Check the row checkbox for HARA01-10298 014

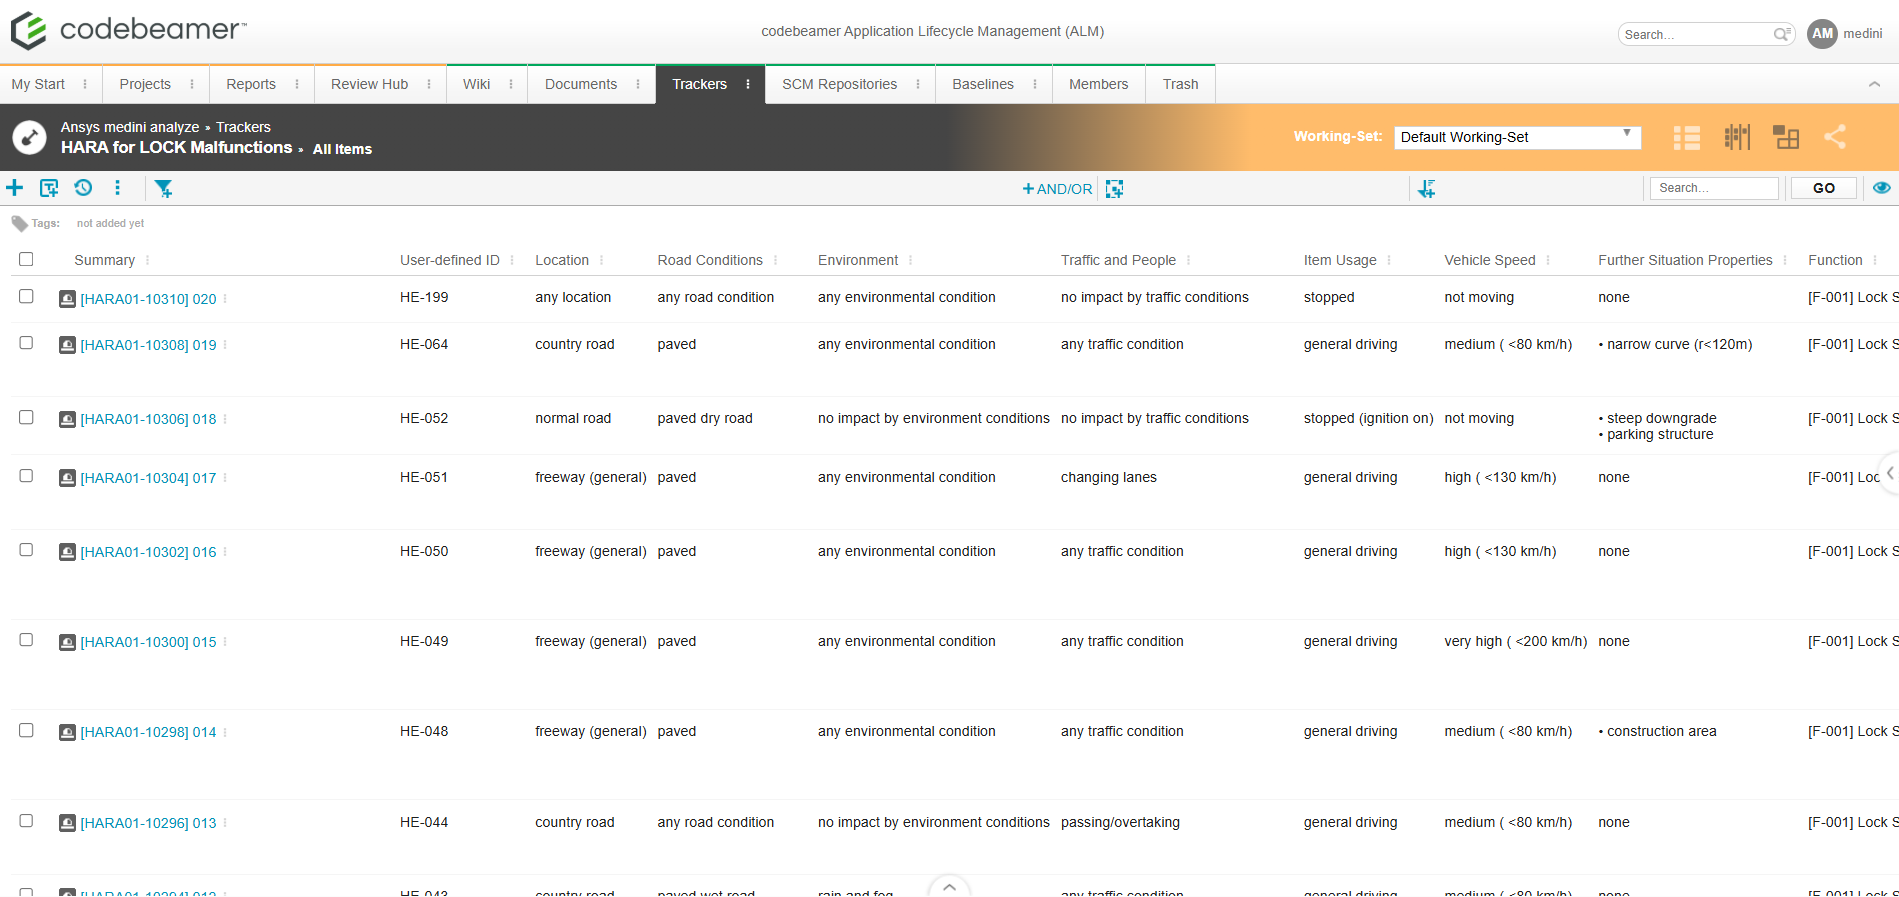[26, 730]
